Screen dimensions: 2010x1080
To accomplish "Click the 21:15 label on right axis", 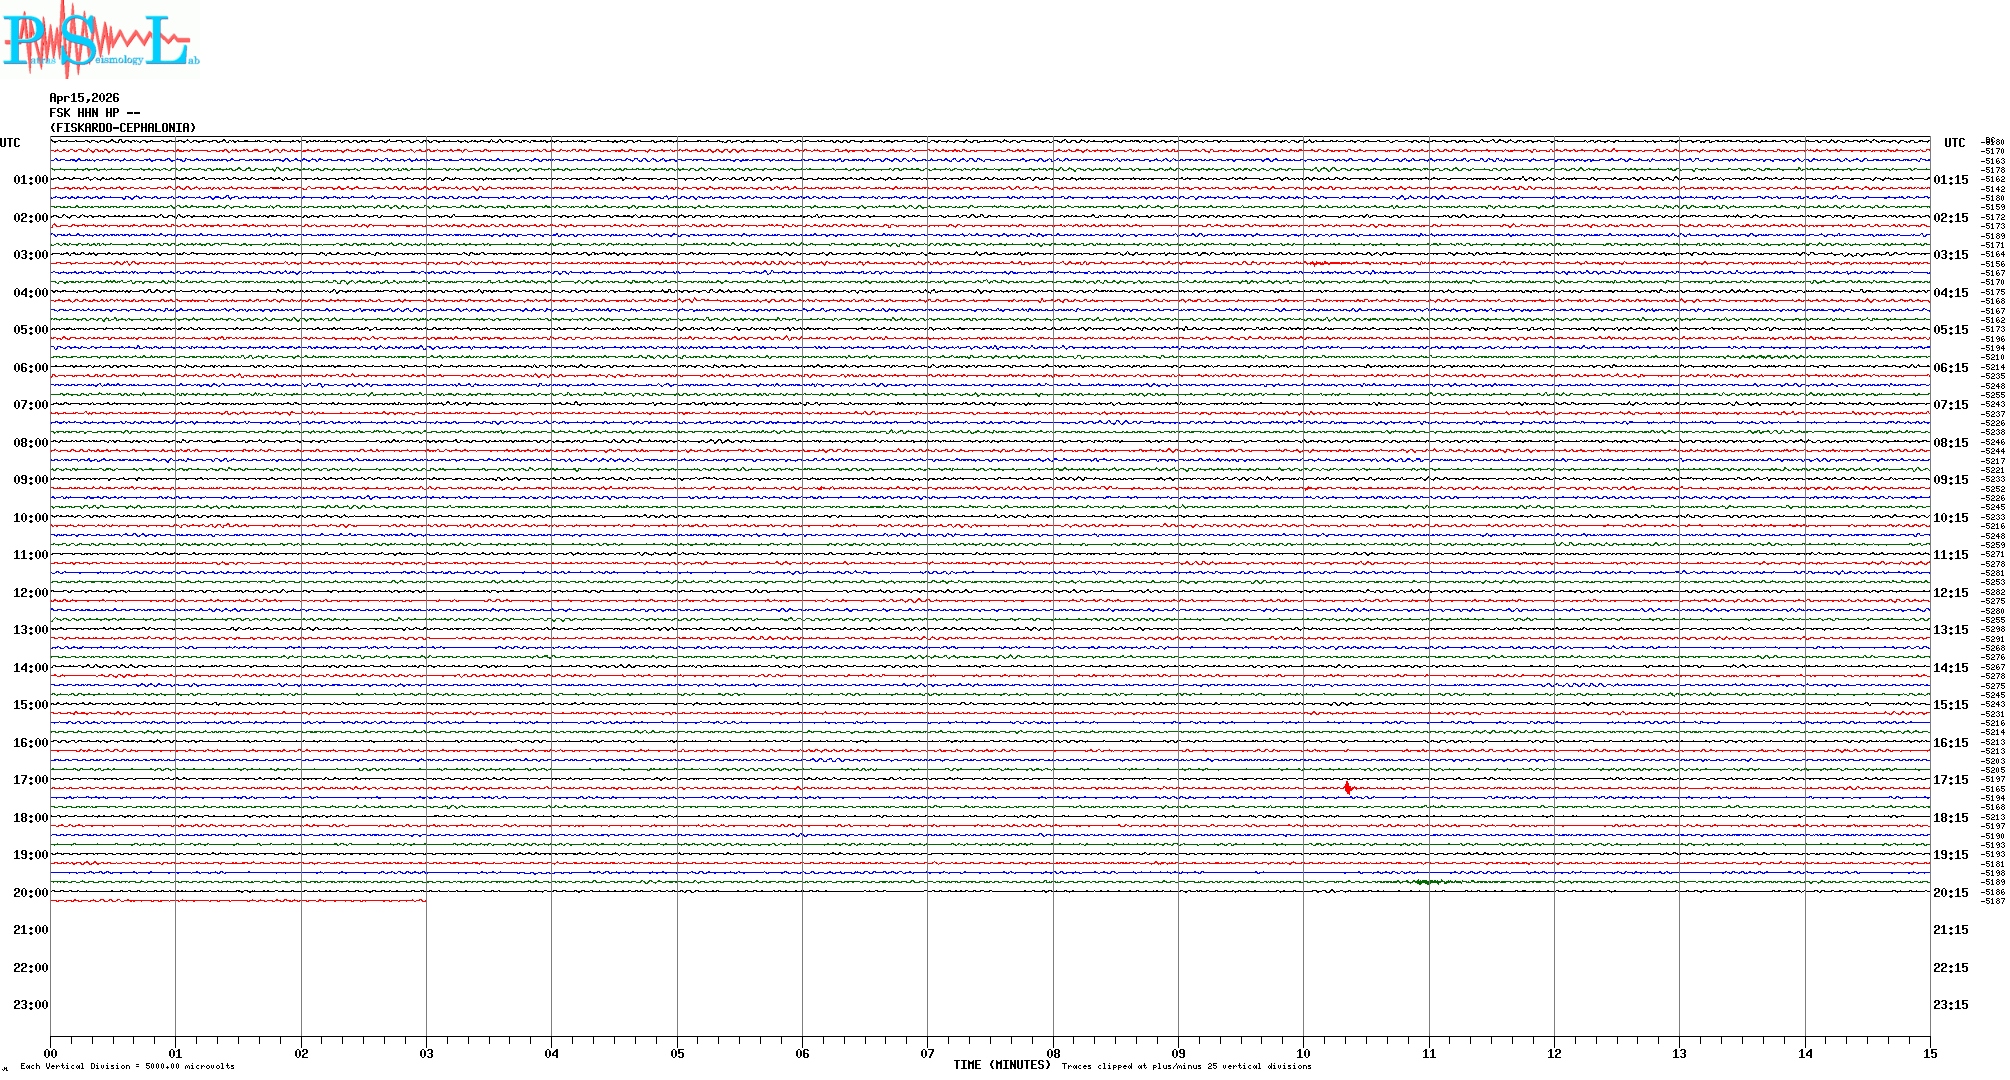I will pyautogui.click(x=1950, y=930).
